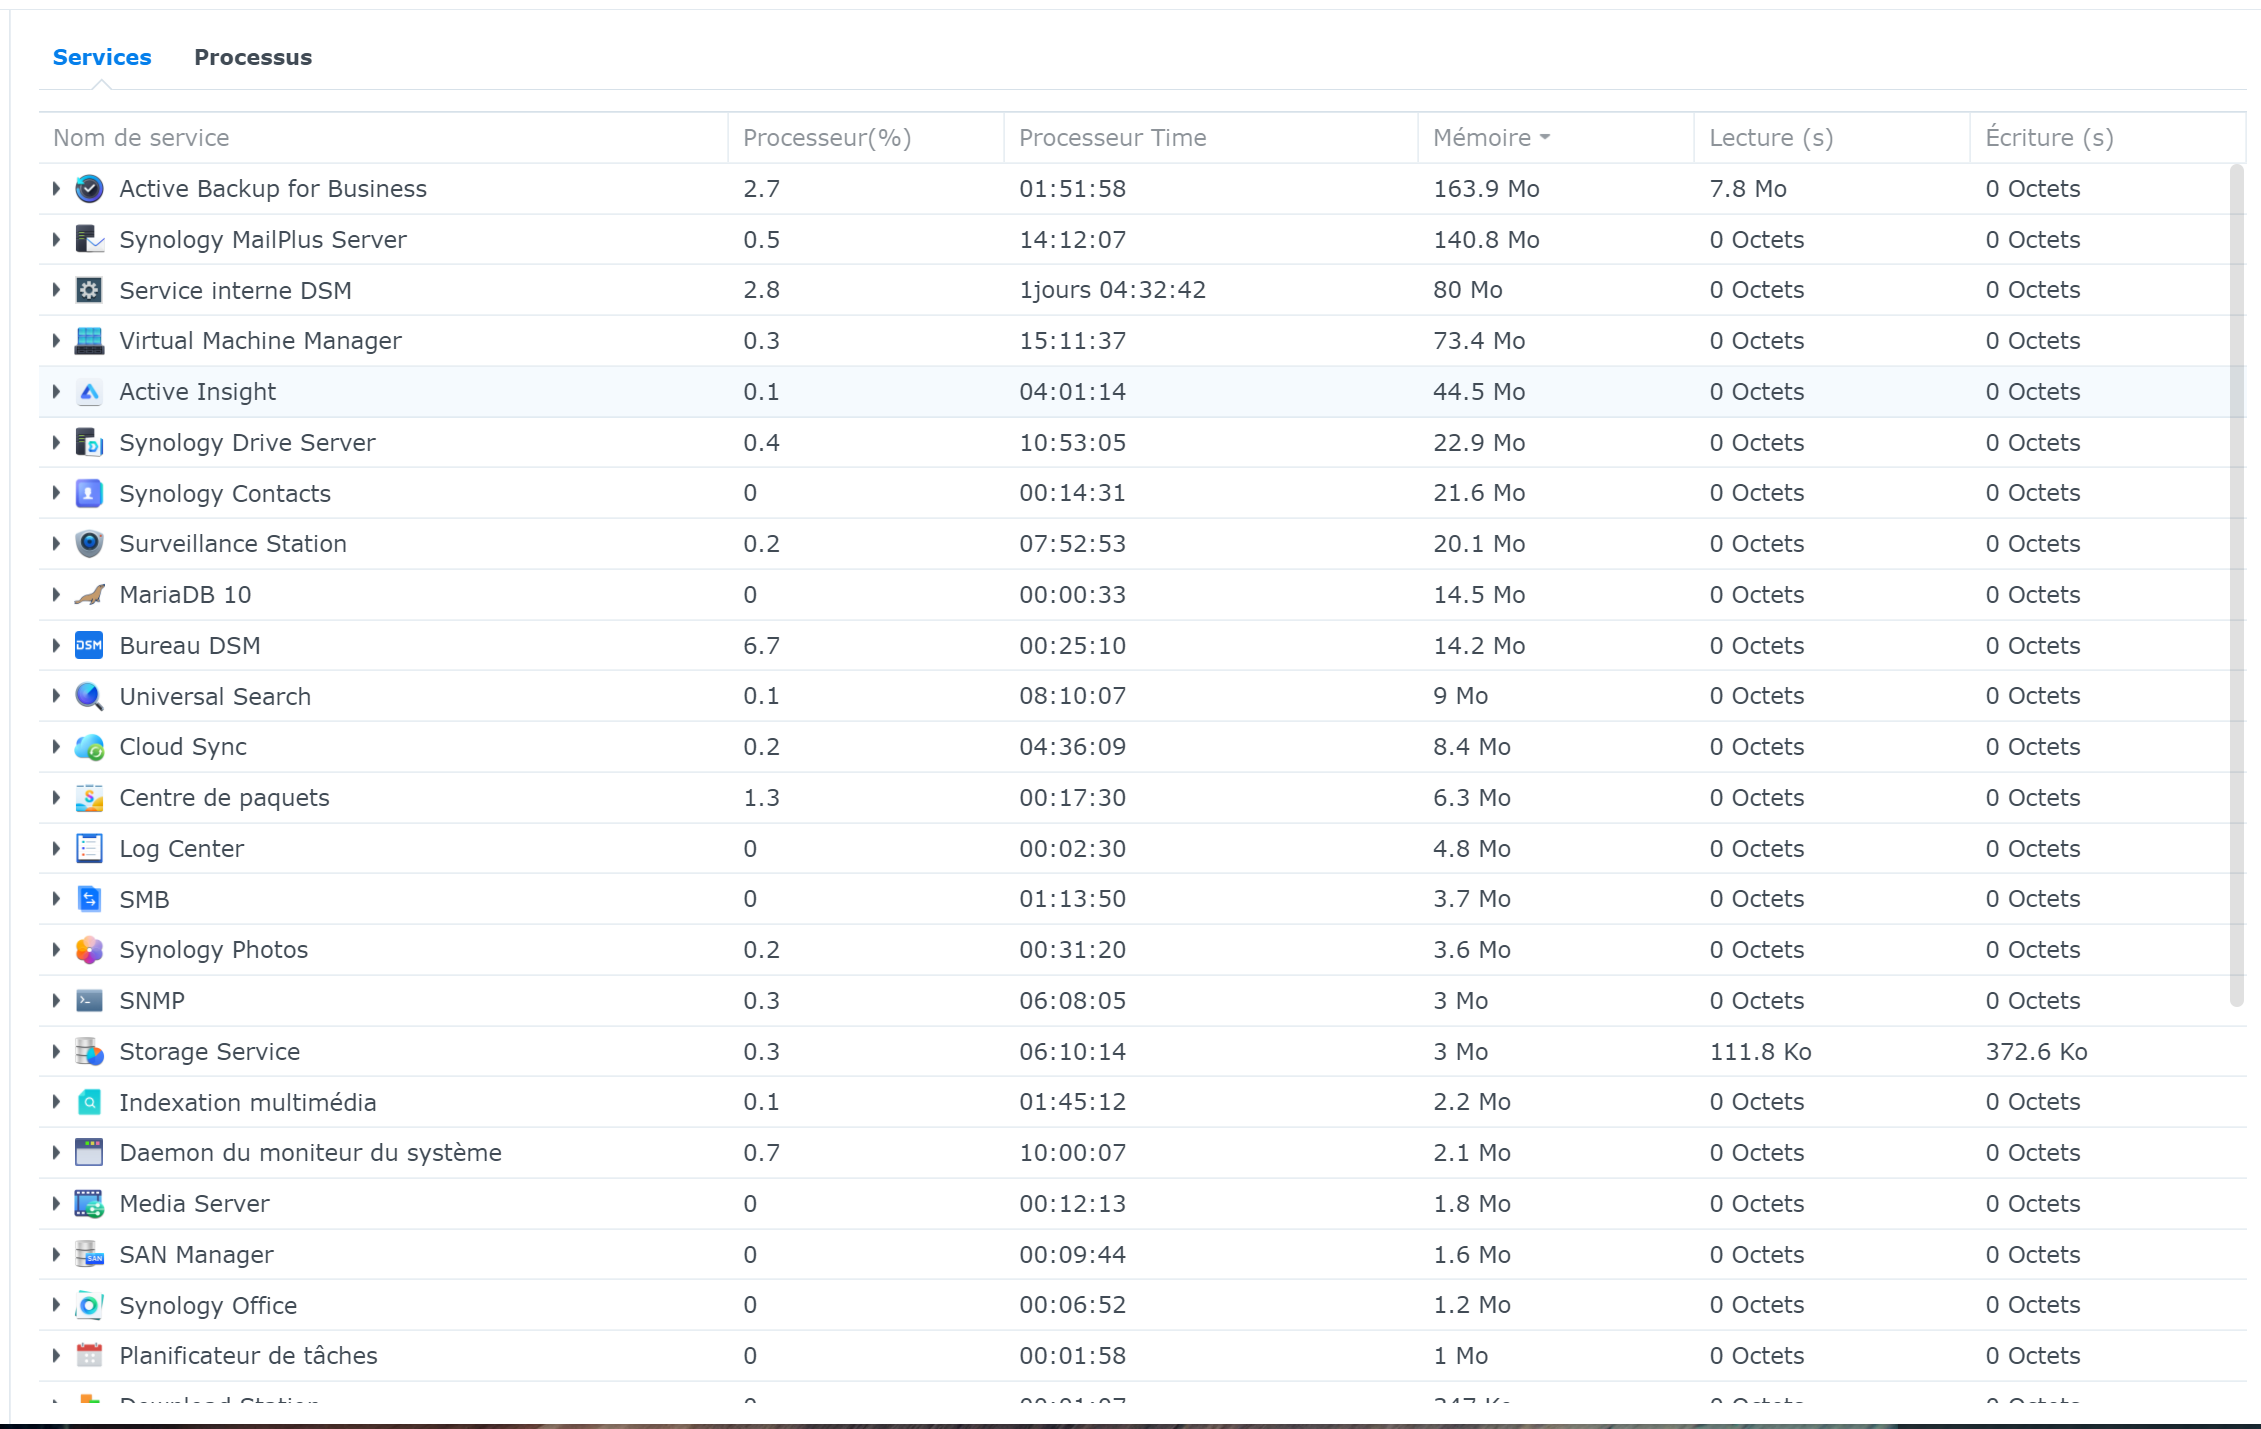Click the Cloud Sync icon
Viewport: 2261px width, 1429px height.
(x=89, y=747)
